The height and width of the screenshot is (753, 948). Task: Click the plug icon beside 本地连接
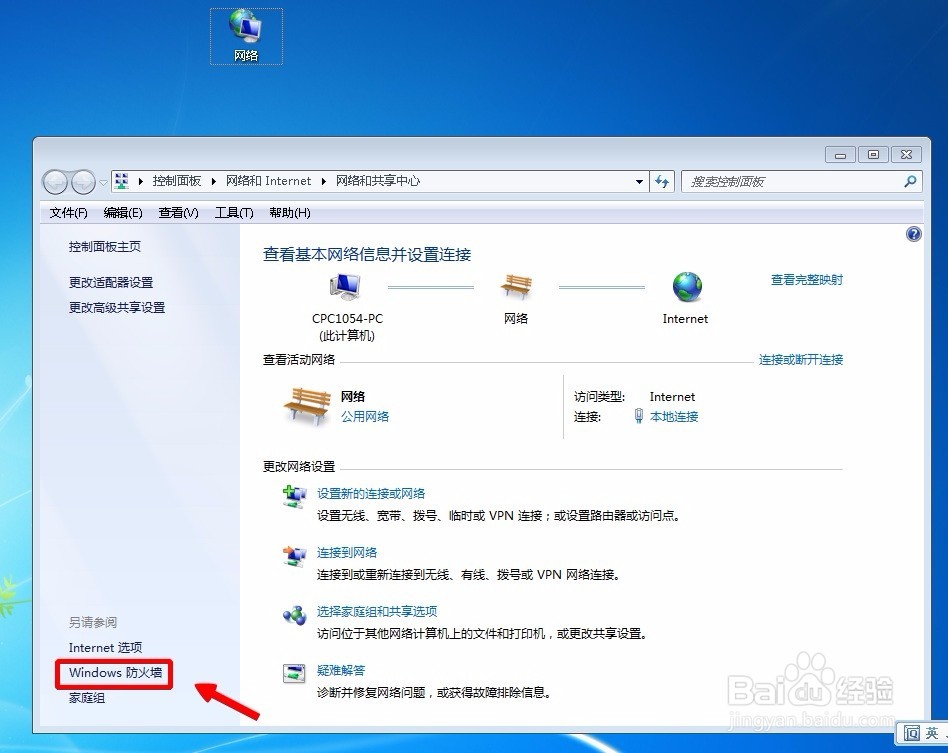click(638, 416)
